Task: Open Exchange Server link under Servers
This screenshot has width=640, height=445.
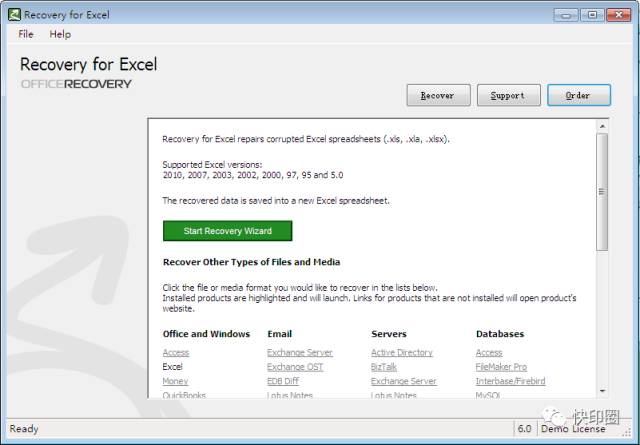Action: point(404,381)
